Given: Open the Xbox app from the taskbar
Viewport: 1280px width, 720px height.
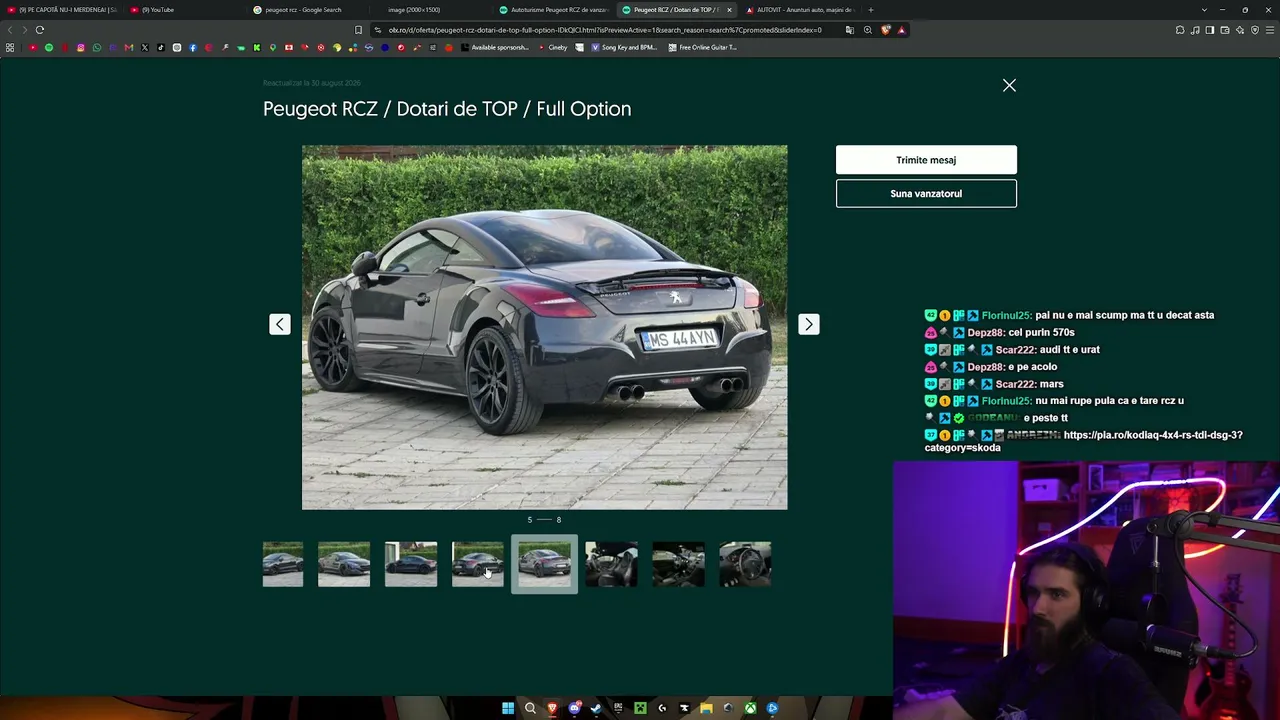Looking at the screenshot, I should (750, 709).
